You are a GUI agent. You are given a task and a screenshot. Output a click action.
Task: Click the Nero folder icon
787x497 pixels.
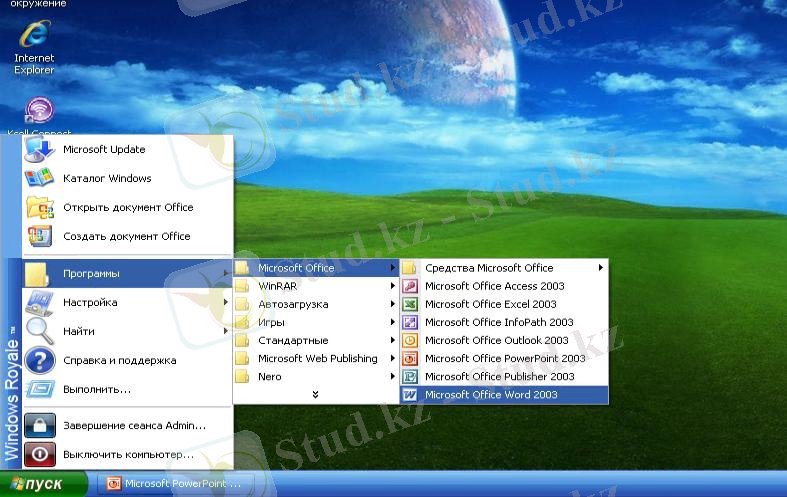click(242, 377)
